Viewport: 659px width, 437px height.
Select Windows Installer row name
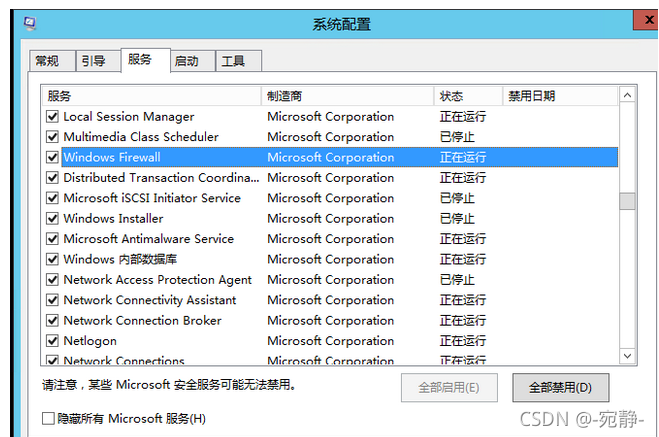pos(113,218)
